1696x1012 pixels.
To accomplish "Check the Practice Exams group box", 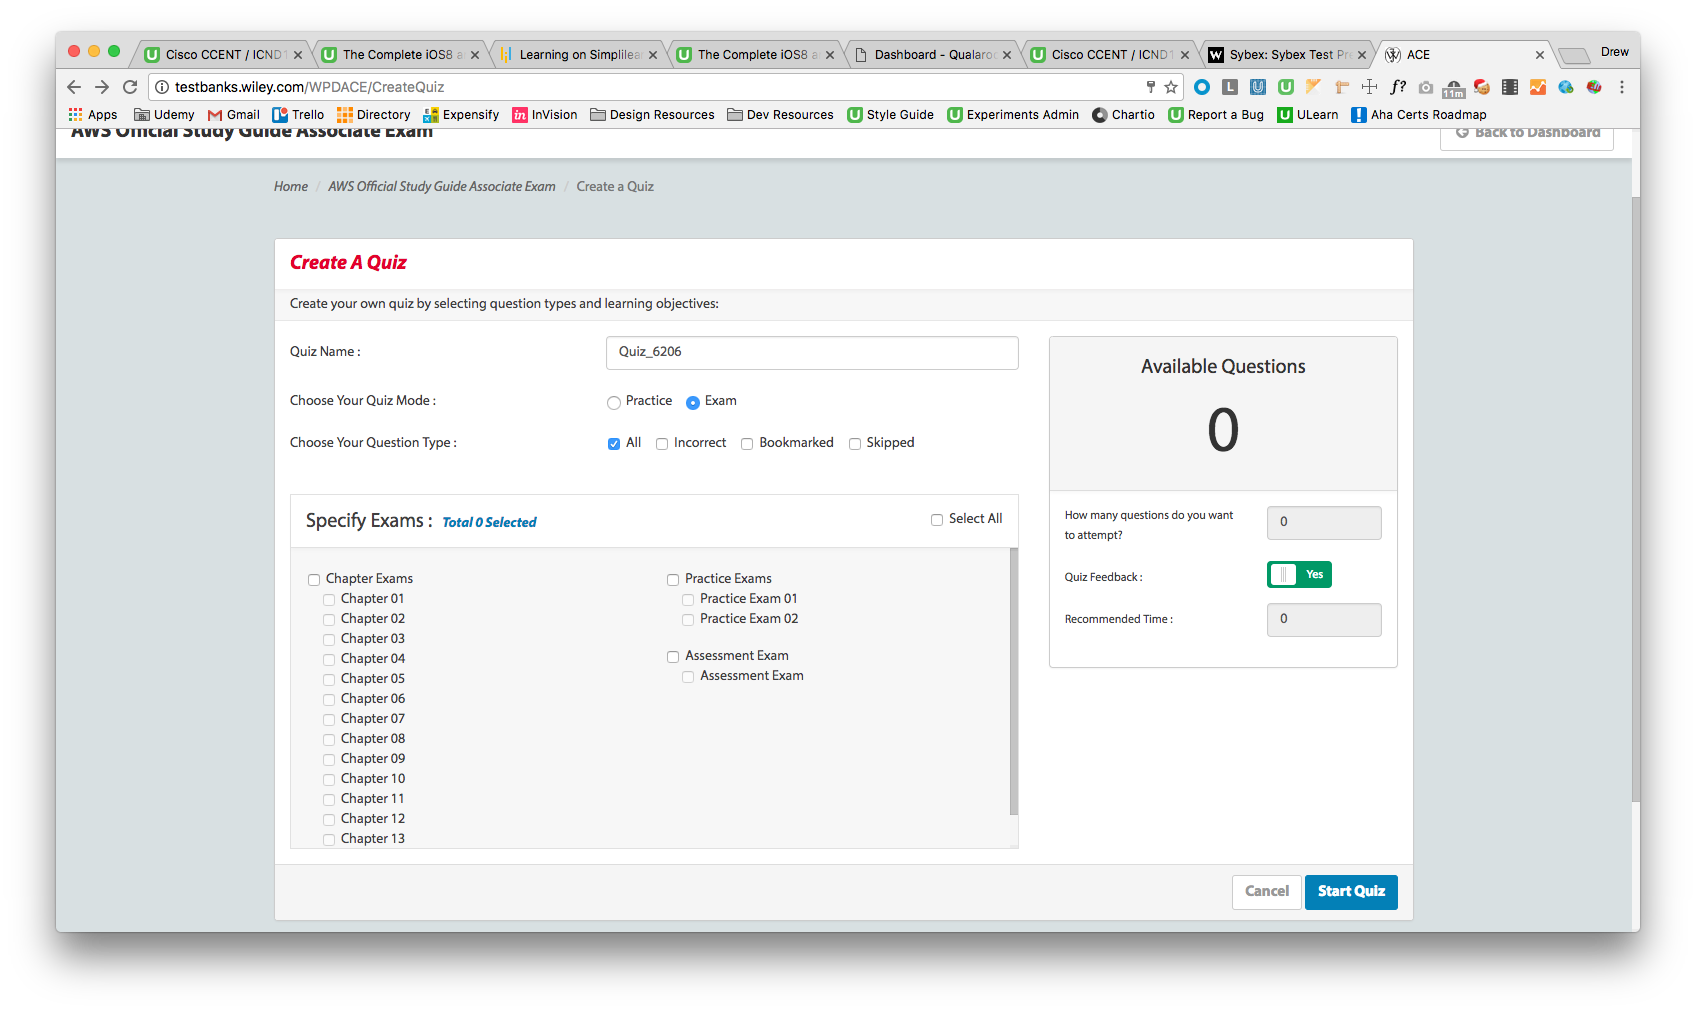I will click(x=673, y=580).
